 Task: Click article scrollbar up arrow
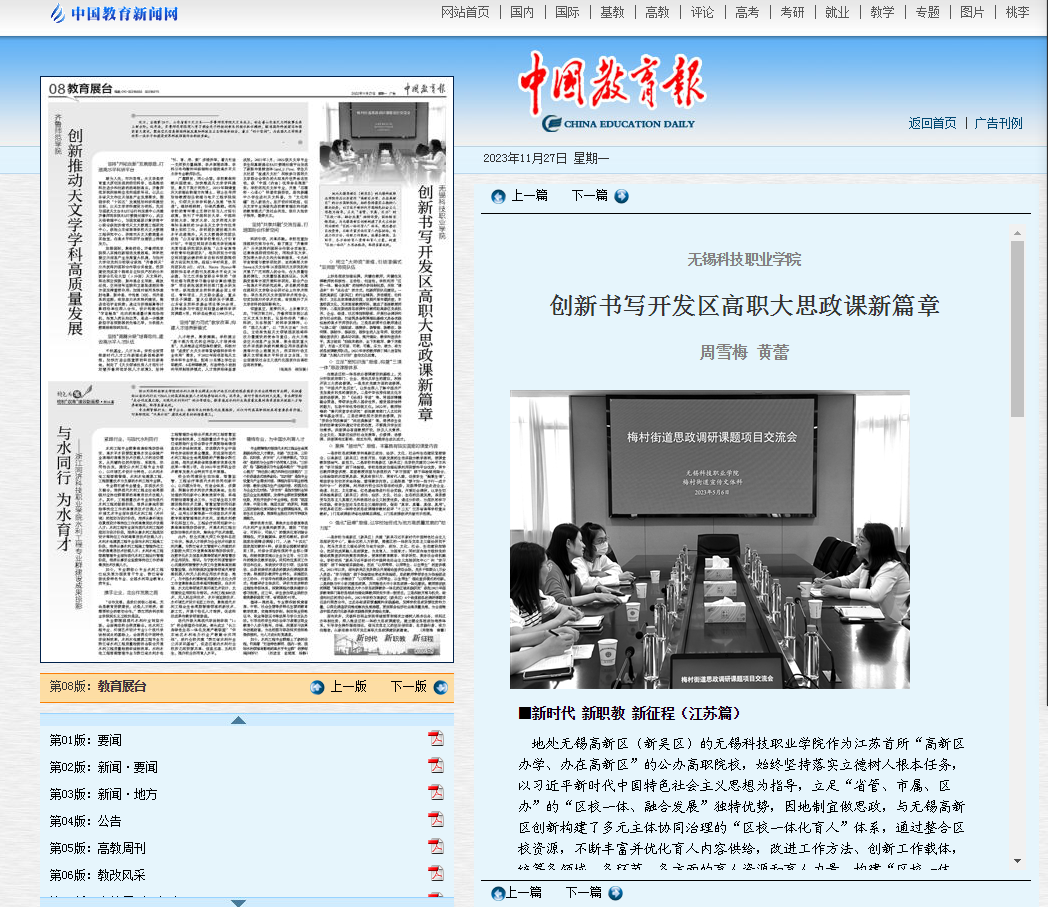(1017, 233)
